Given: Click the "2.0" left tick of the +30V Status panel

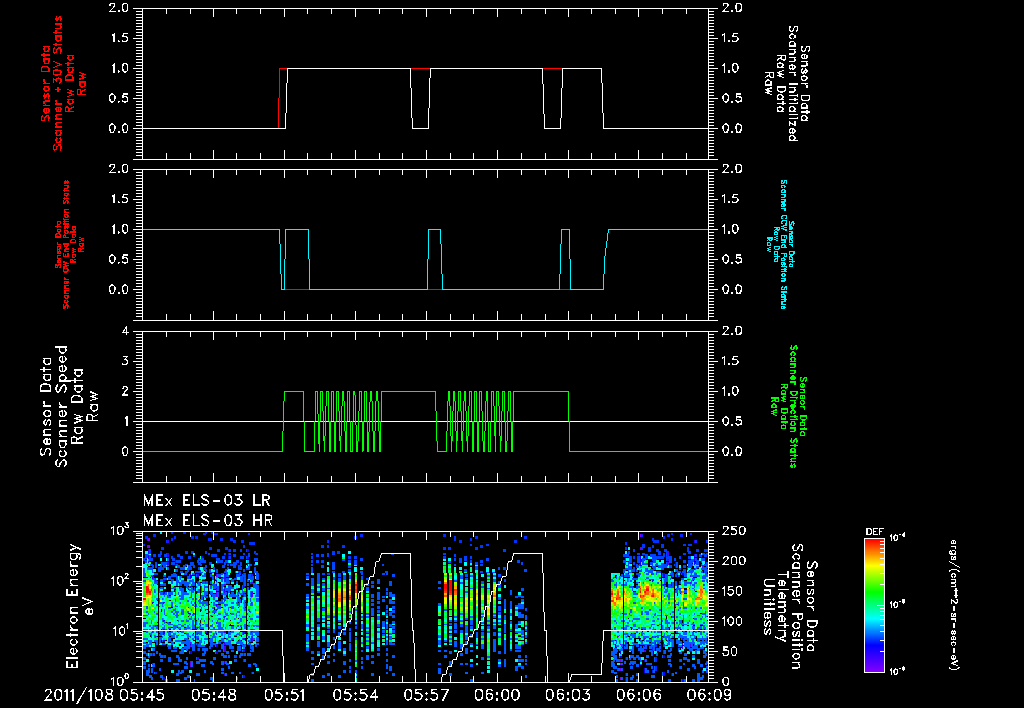Looking at the screenshot, I should pyautogui.click(x=118, y=8).
